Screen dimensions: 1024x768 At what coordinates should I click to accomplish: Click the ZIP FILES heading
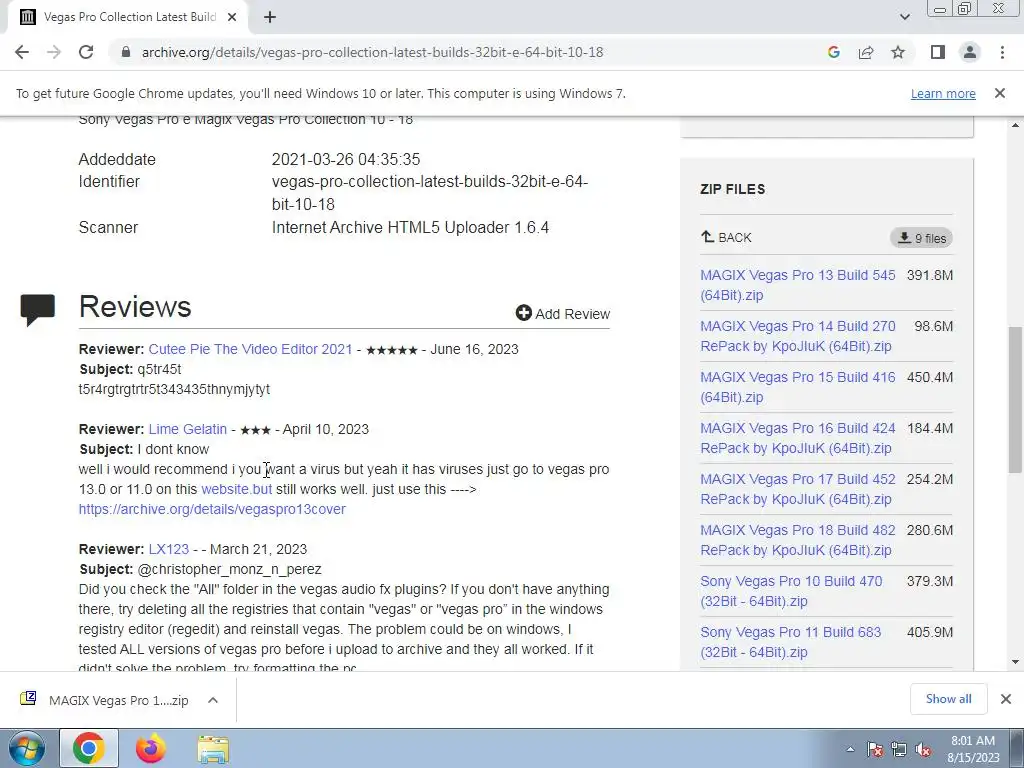732,189
